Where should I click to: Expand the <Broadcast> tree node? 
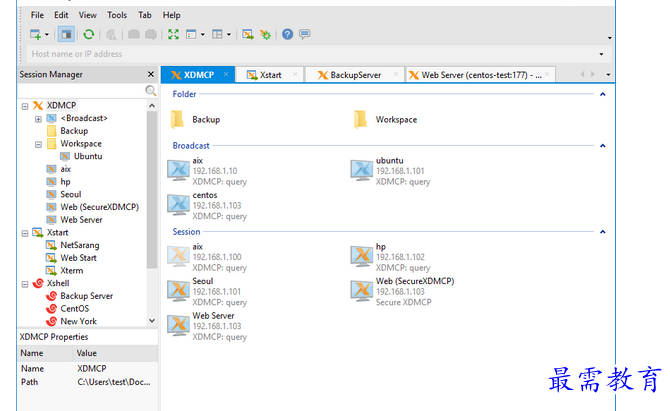[x=38, y=119]
